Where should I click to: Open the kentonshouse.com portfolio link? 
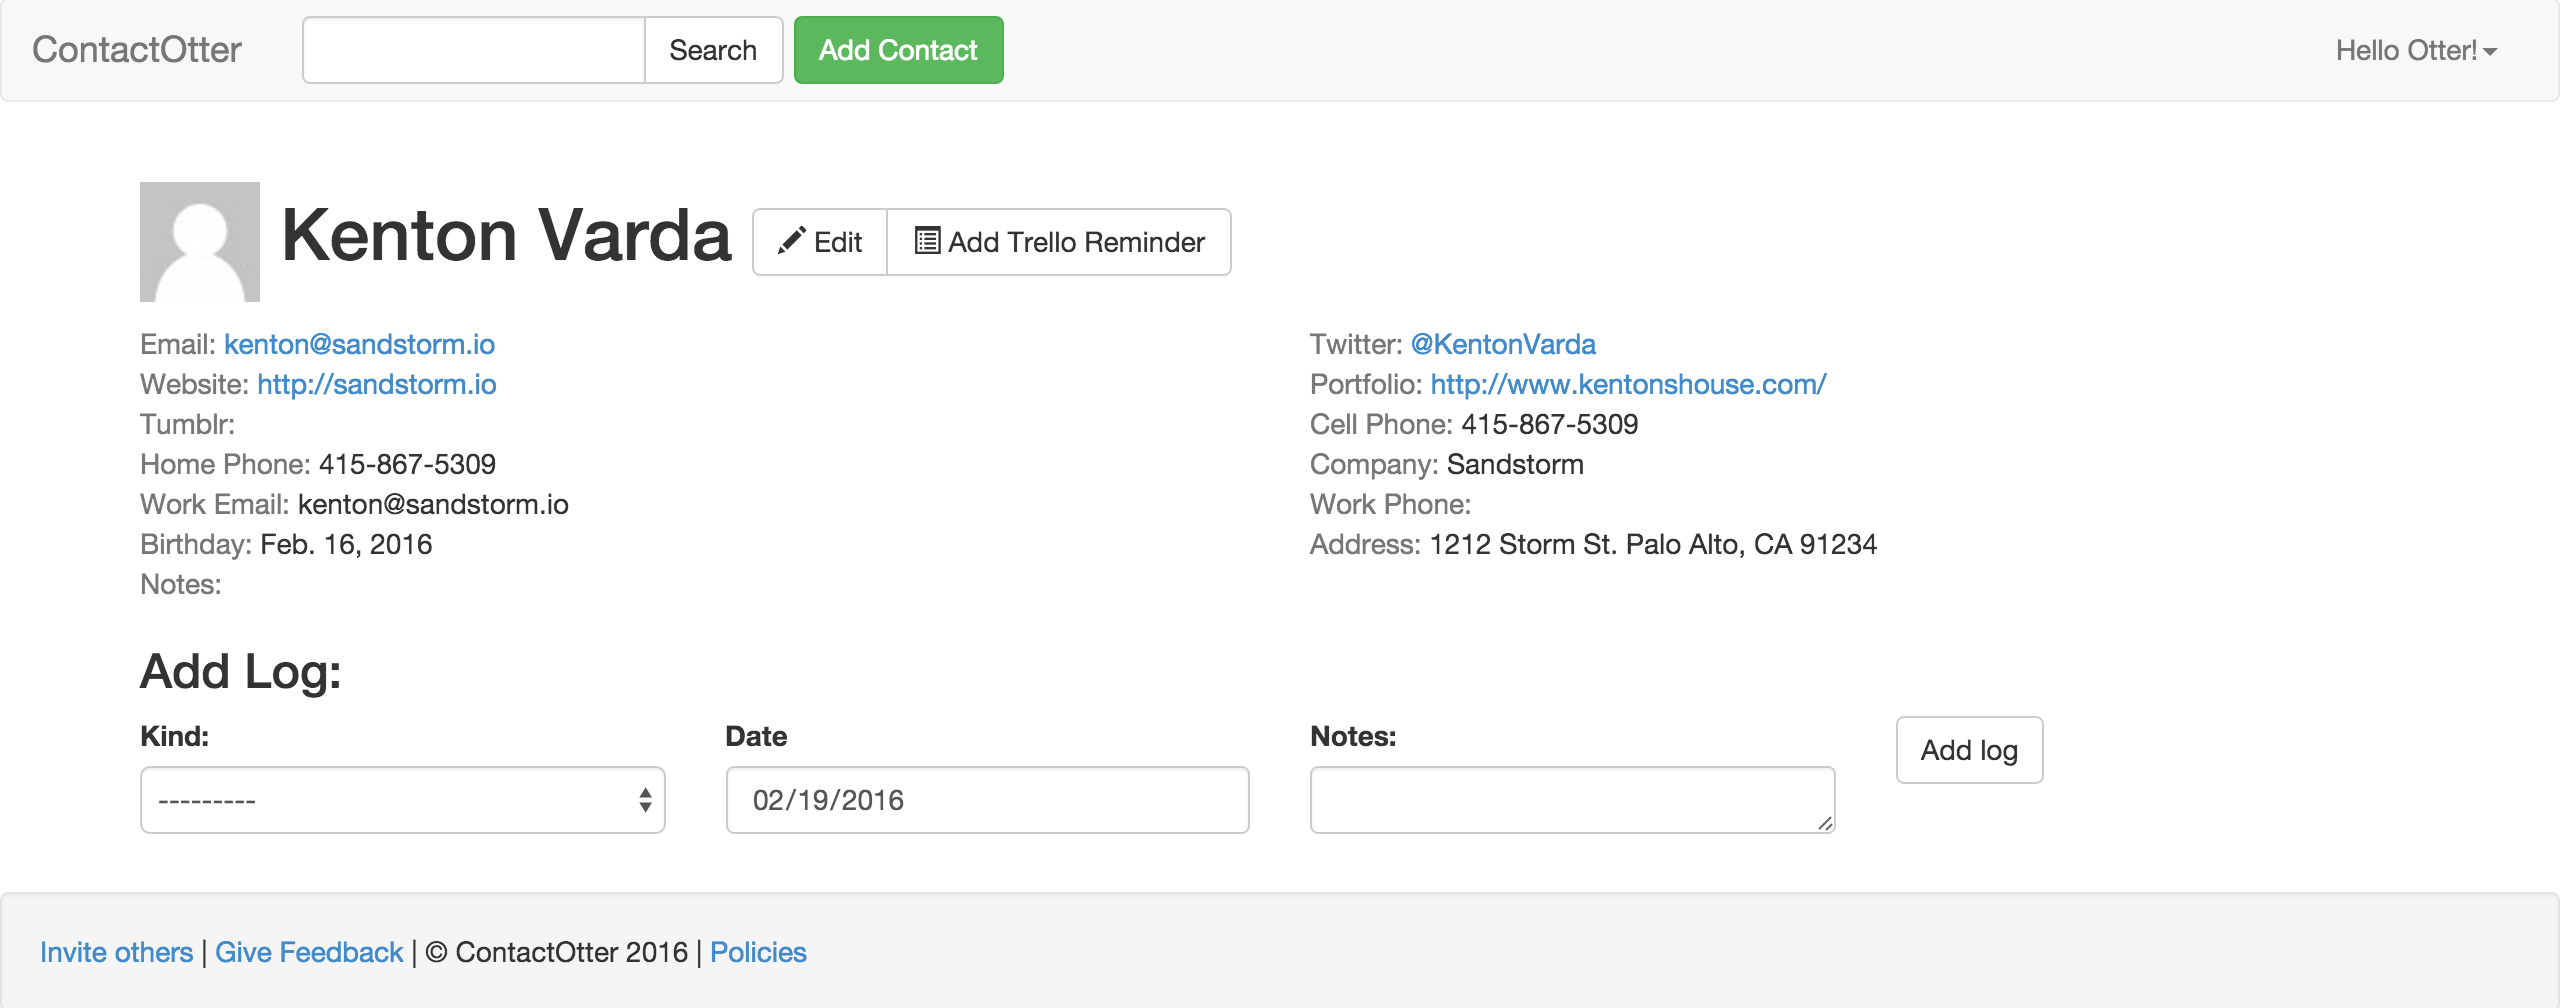1628,384
